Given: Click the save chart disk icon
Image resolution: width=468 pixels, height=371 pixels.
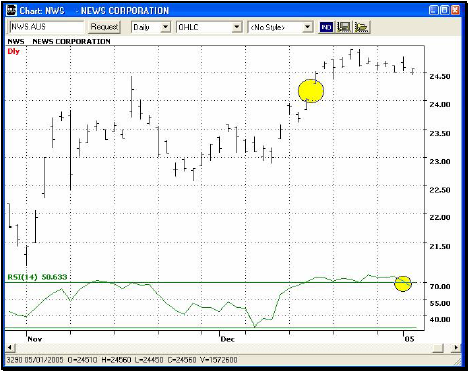Looking at the screenshot, I should (344, 27).
